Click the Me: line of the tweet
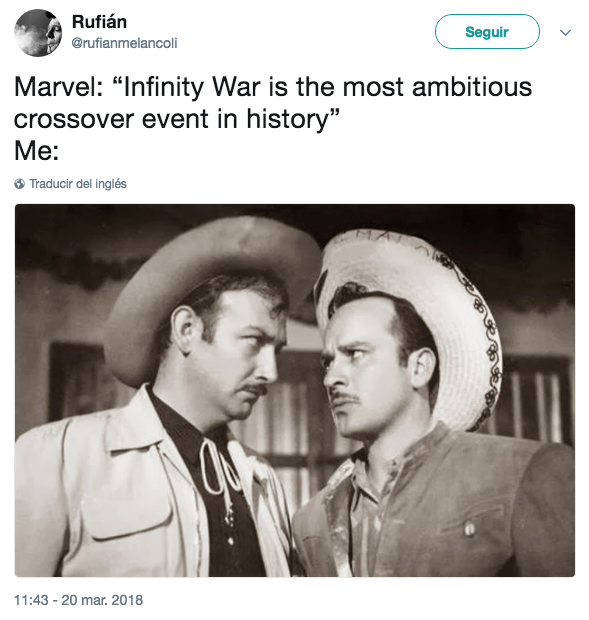 point(37,151)
